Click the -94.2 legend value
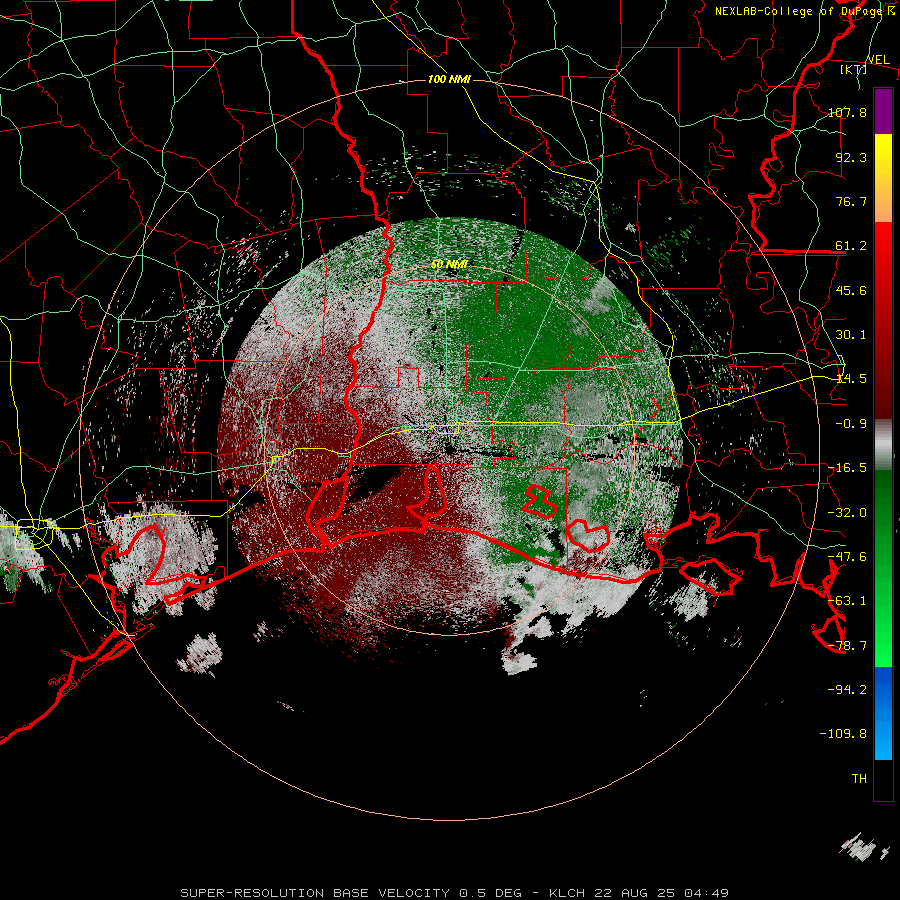This screenshot has width=900, height=900. [847, 690]
